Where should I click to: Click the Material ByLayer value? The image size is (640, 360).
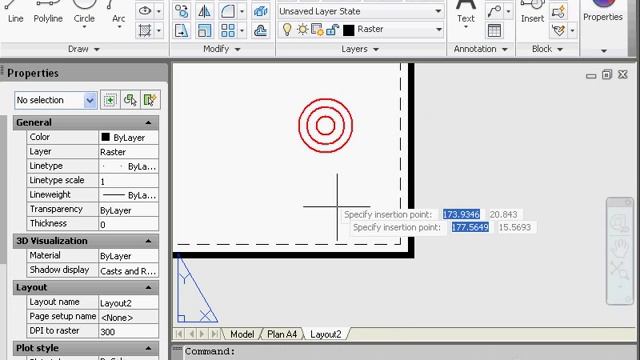[129, 256]
